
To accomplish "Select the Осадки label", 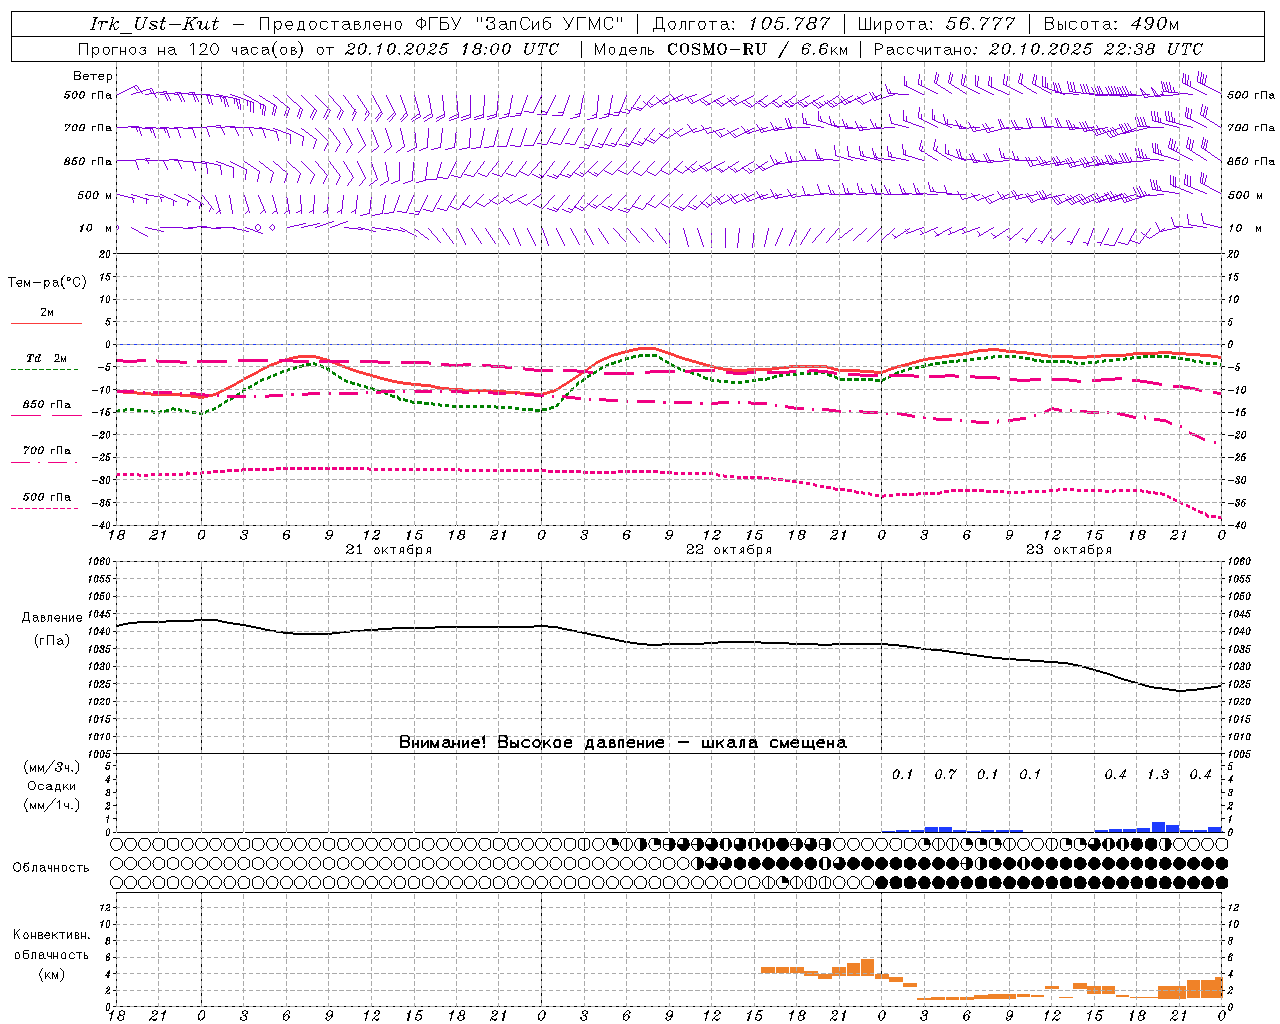I will coord(52,786).
